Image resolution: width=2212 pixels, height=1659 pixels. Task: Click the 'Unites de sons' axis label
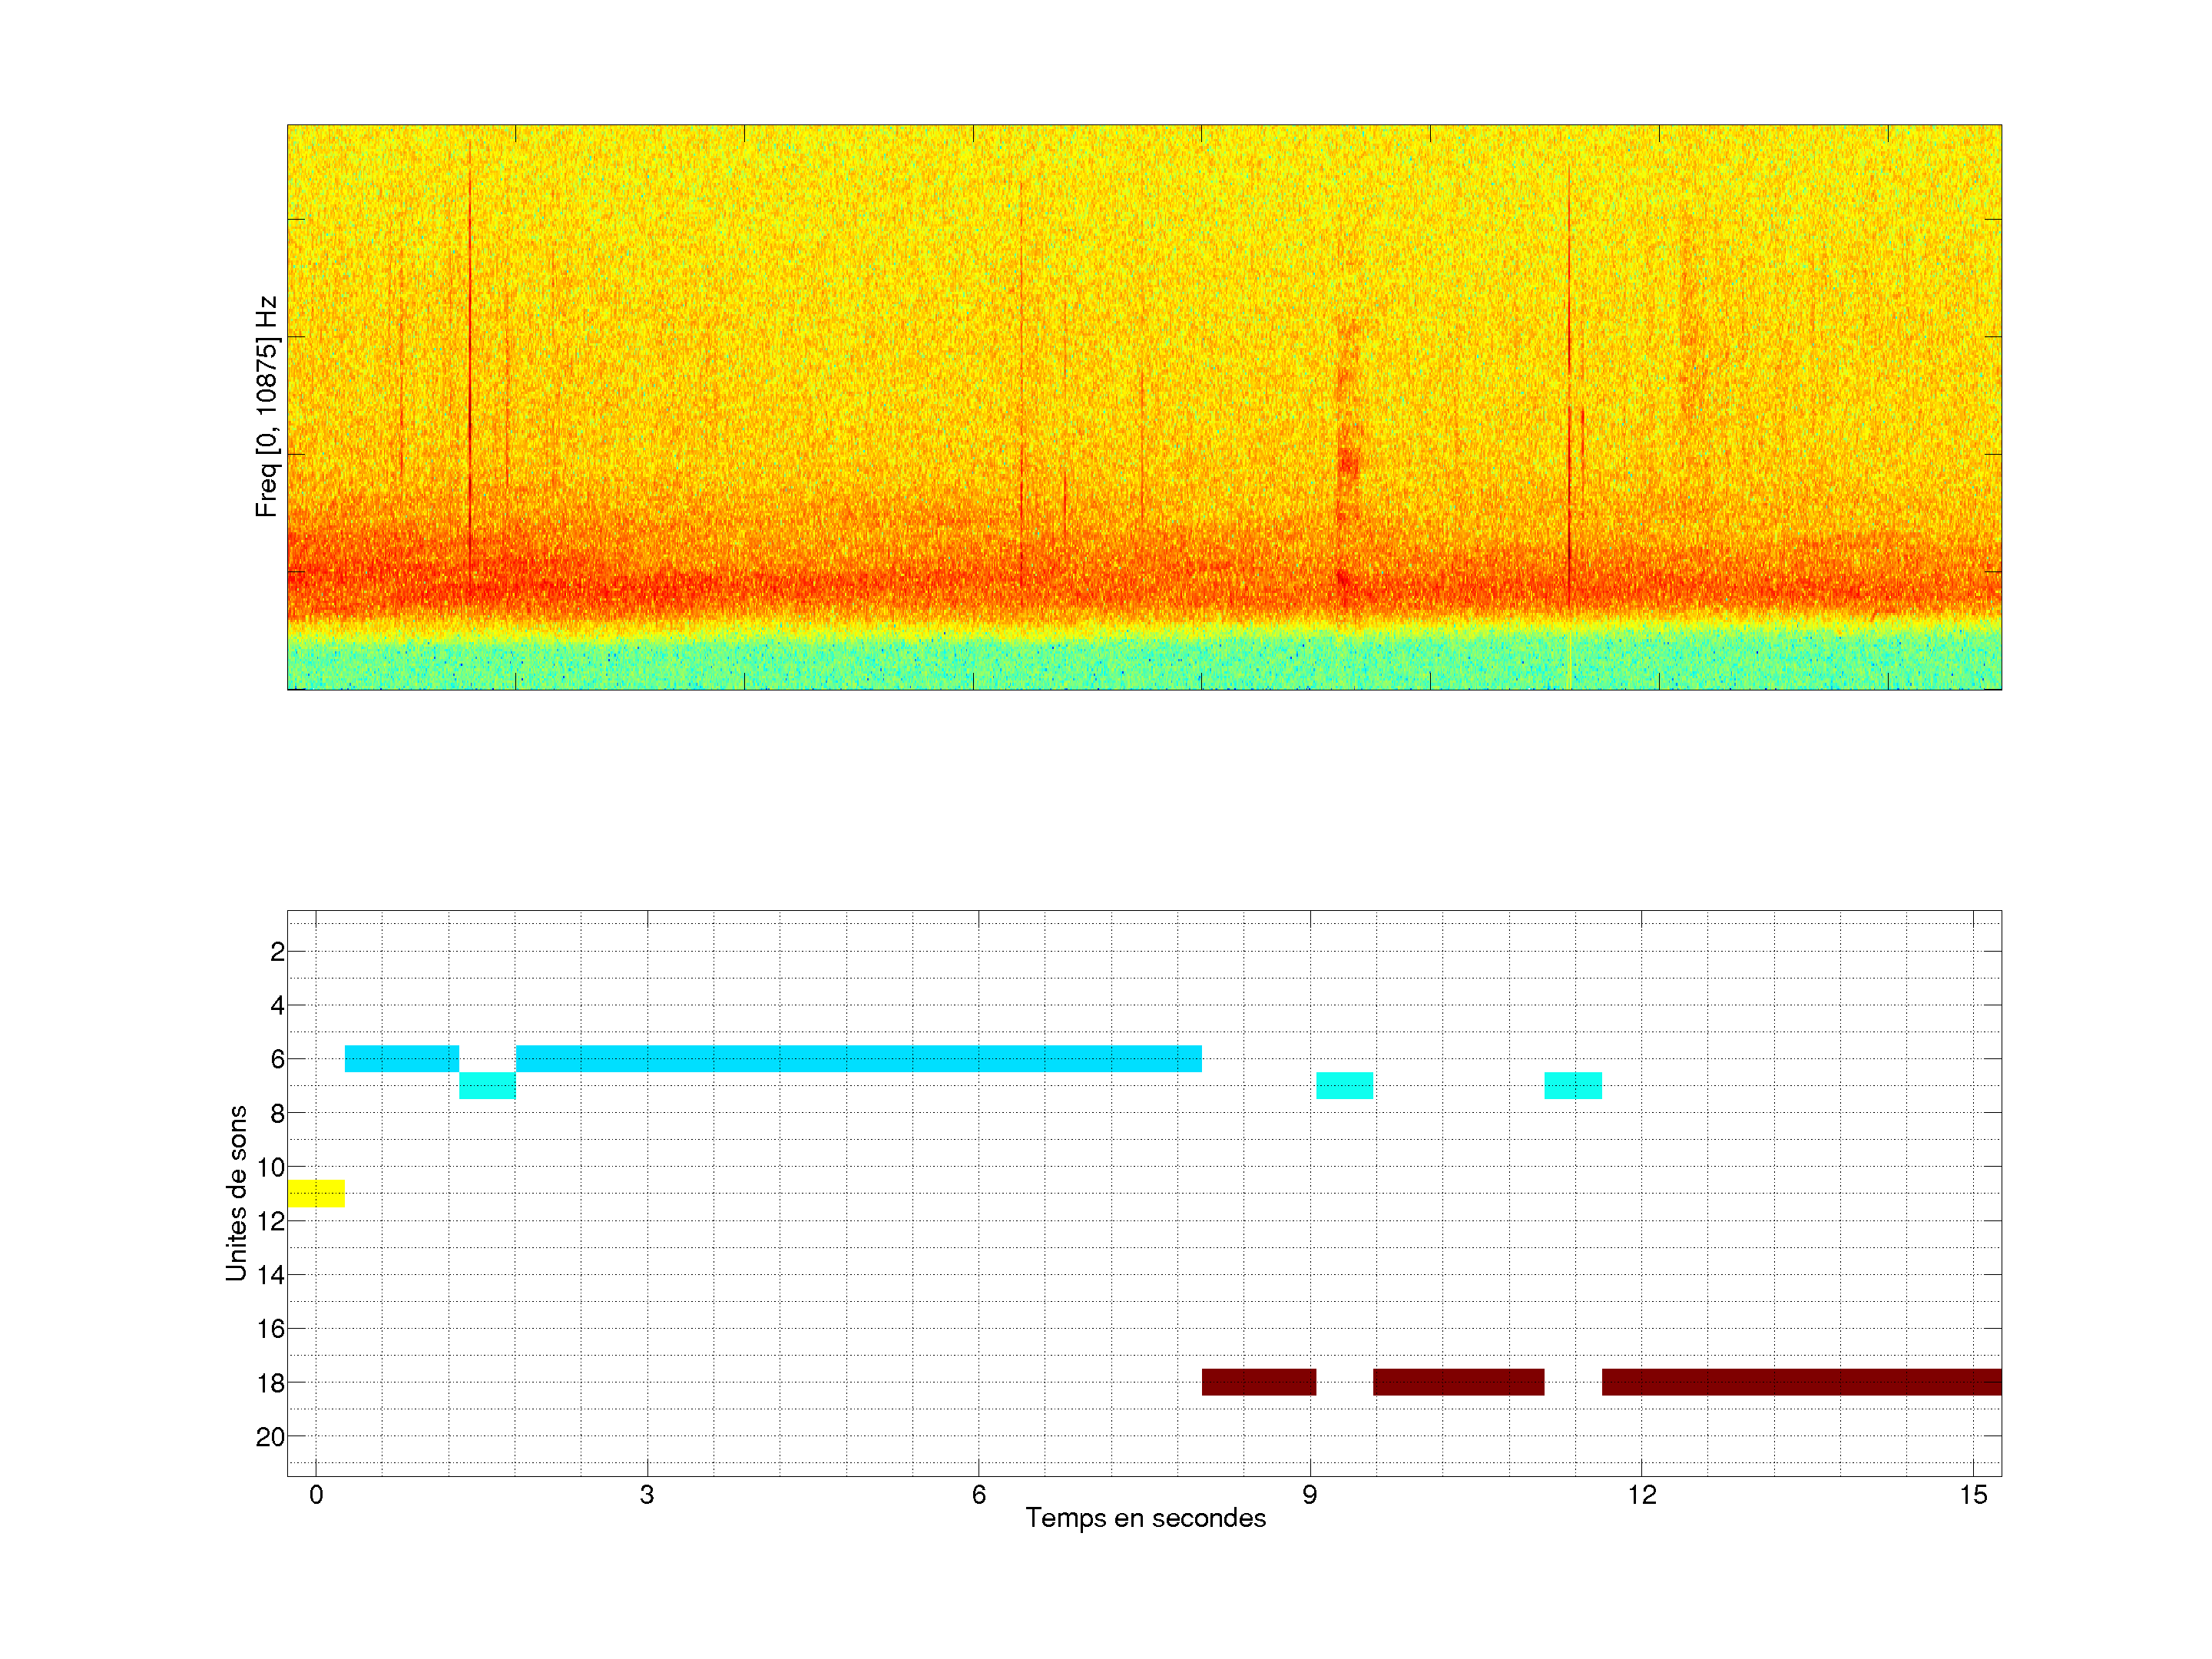236,1193
